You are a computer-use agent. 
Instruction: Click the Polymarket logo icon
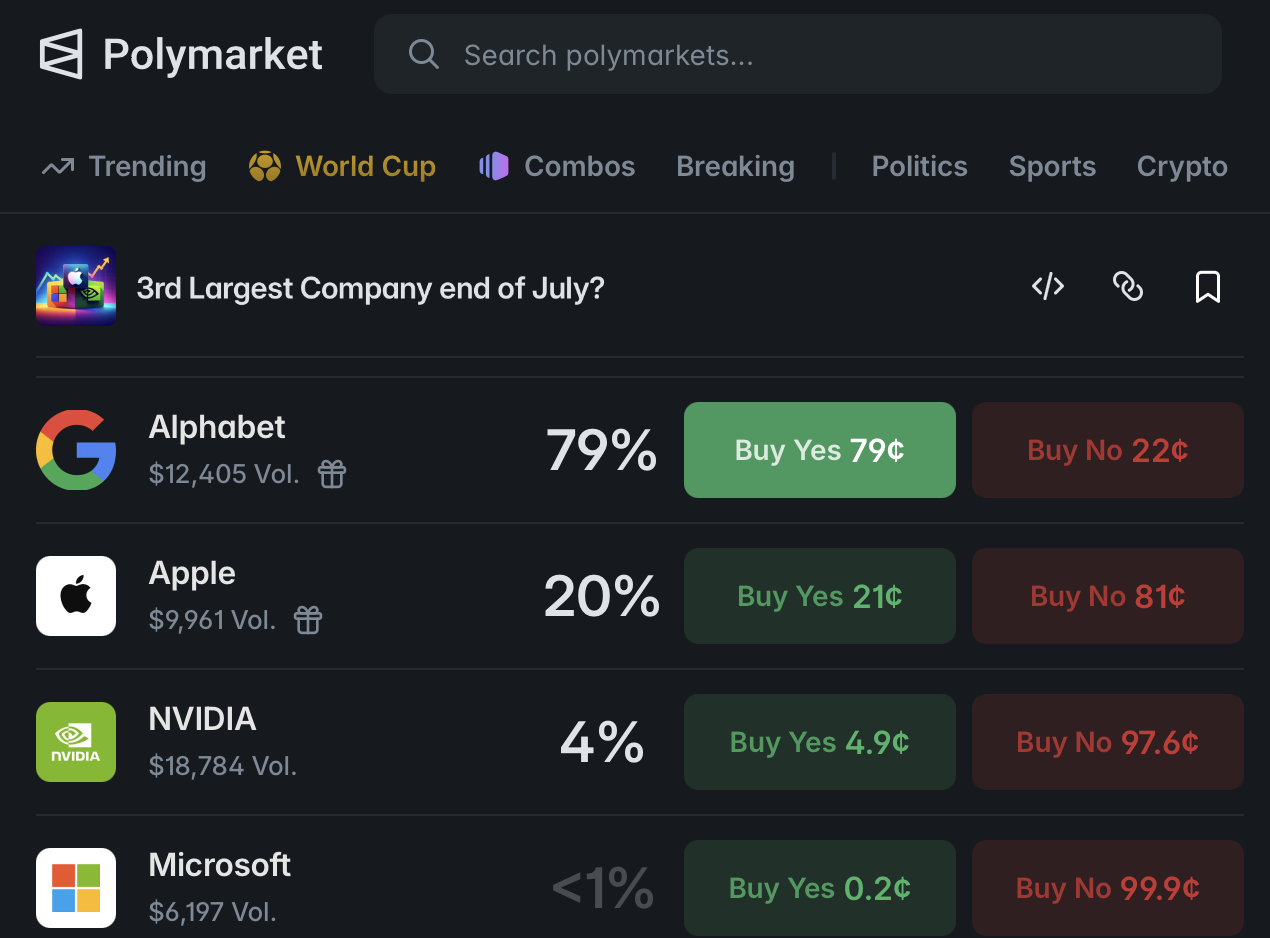60,54
